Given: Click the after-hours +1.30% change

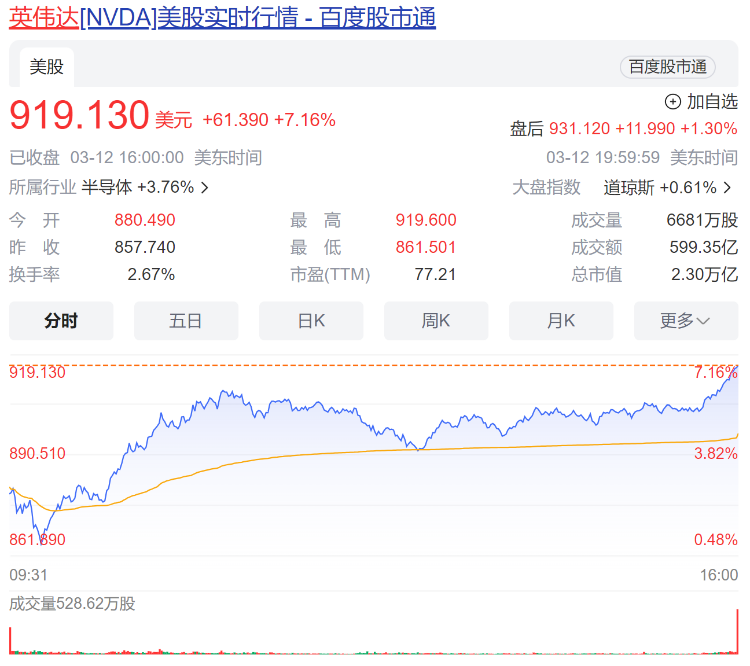Looking at the screenshot, I should (709, 129).
